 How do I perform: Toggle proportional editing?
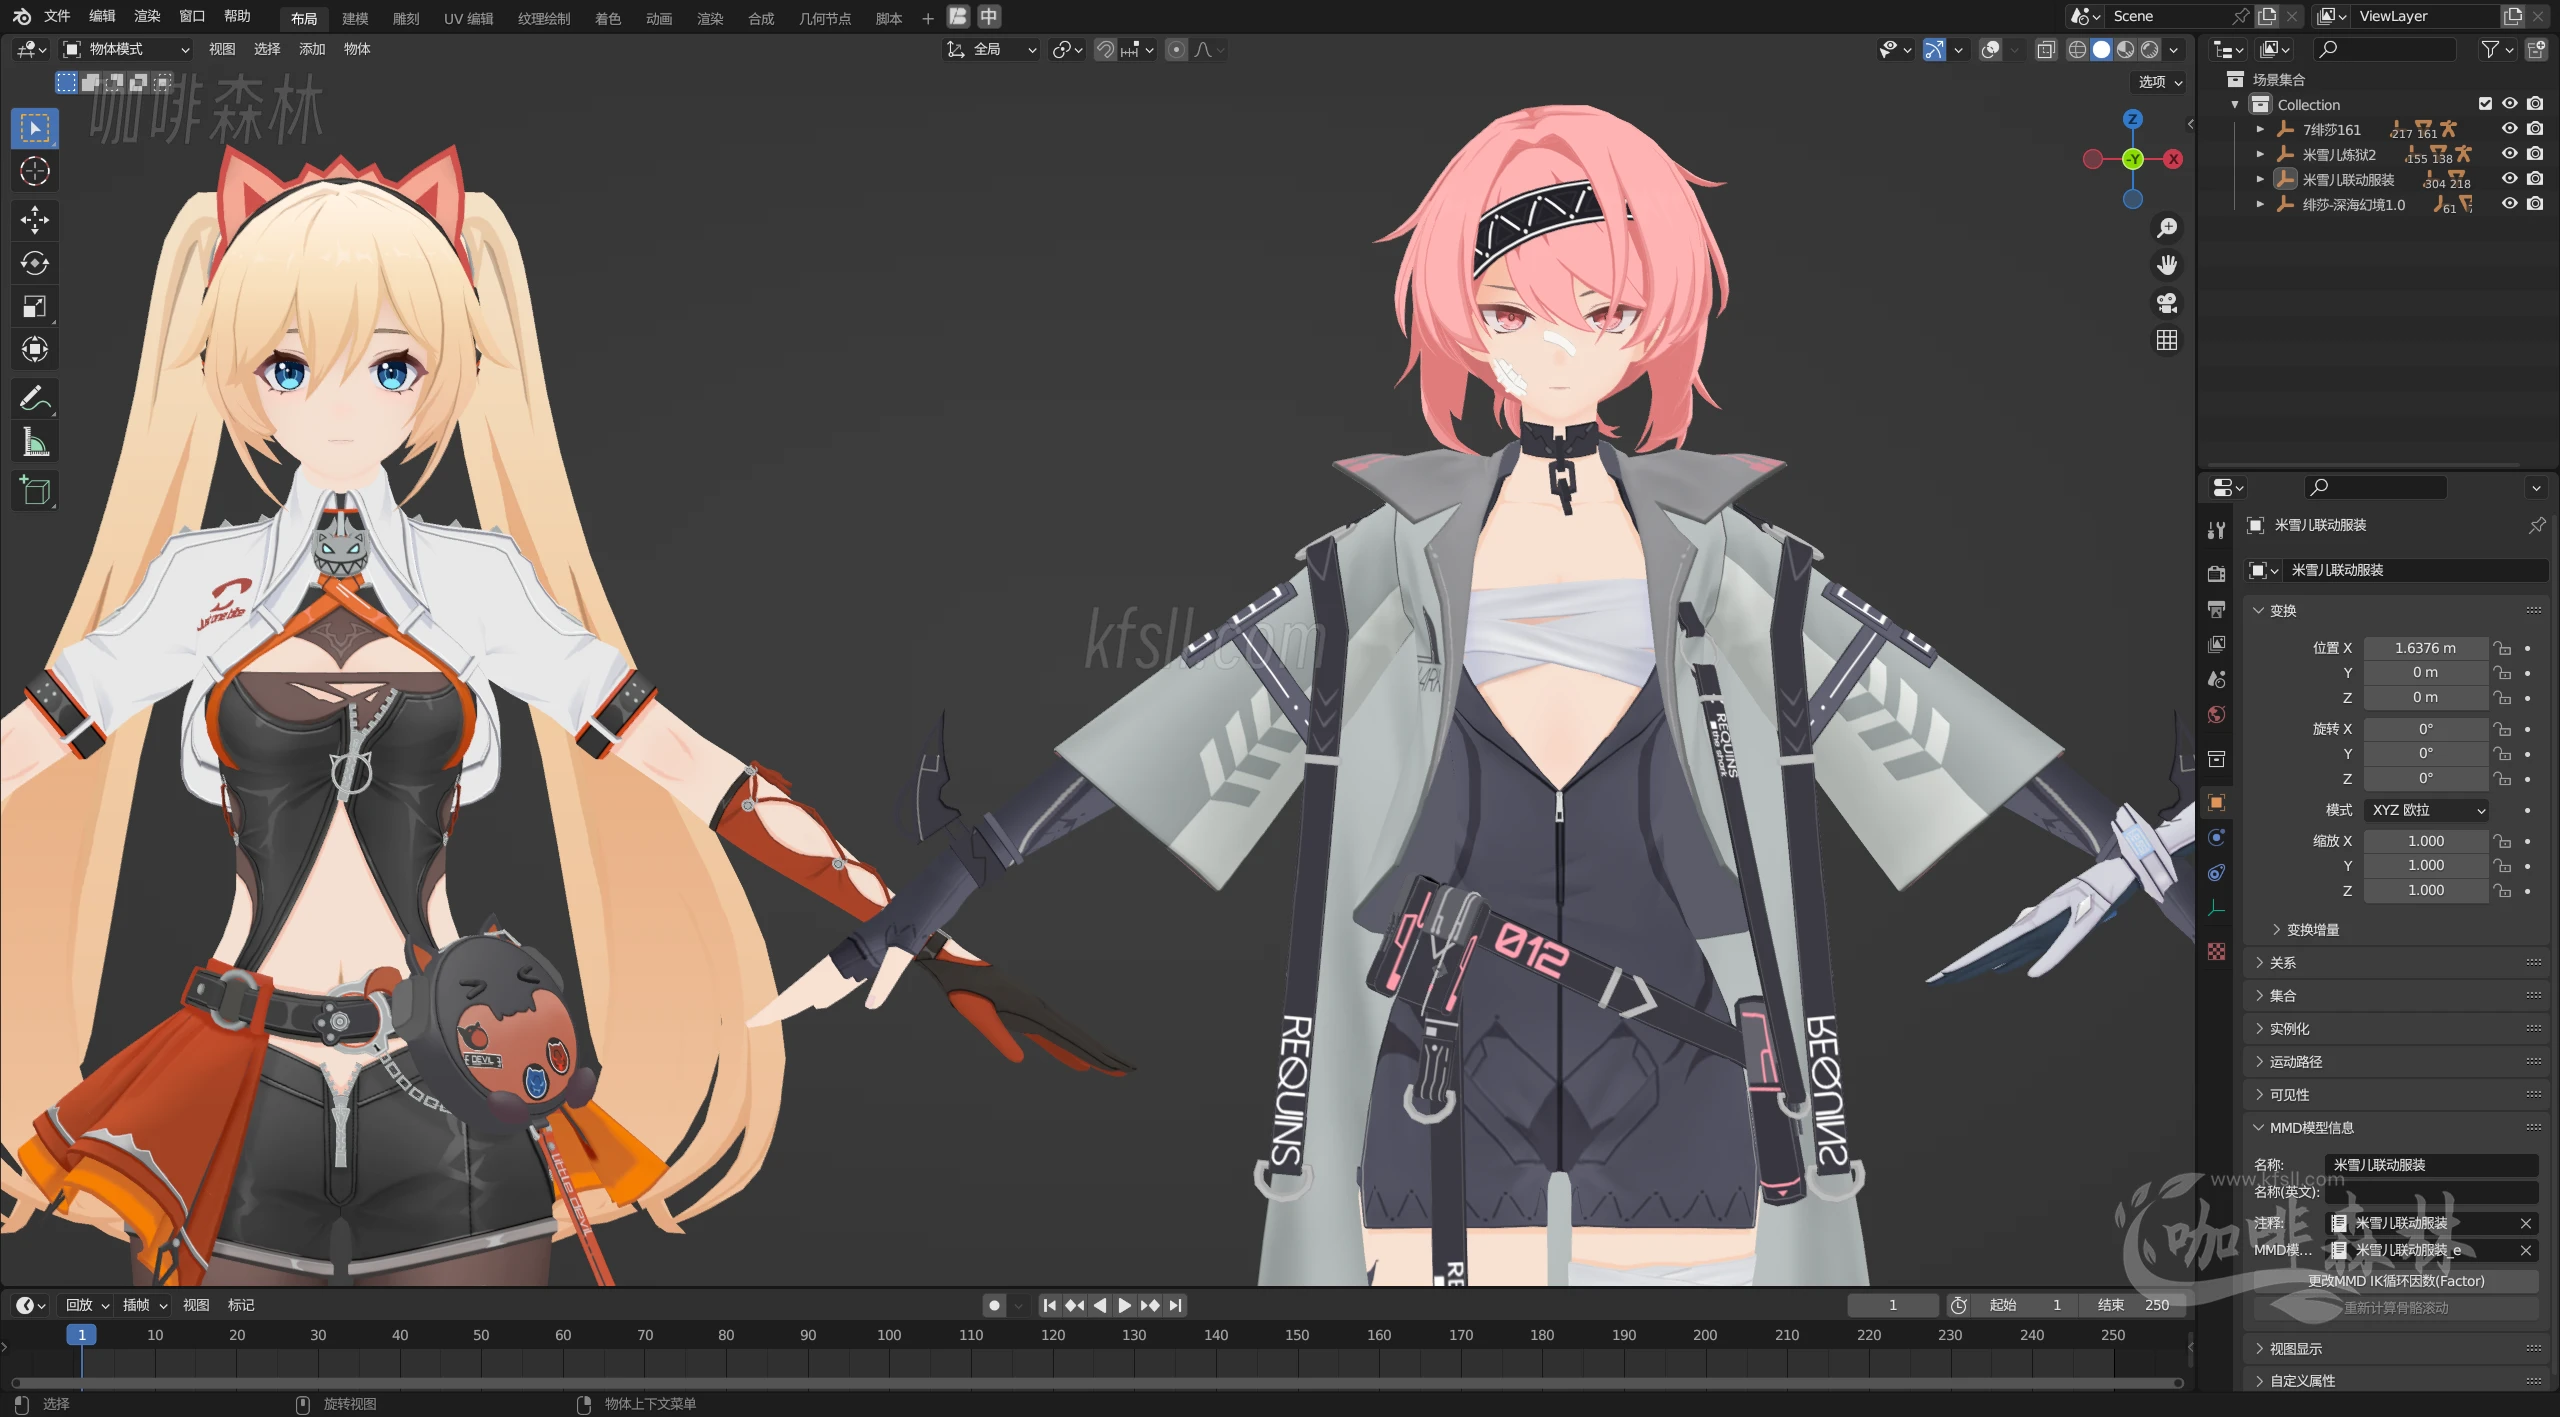[x=1176, y=49]
